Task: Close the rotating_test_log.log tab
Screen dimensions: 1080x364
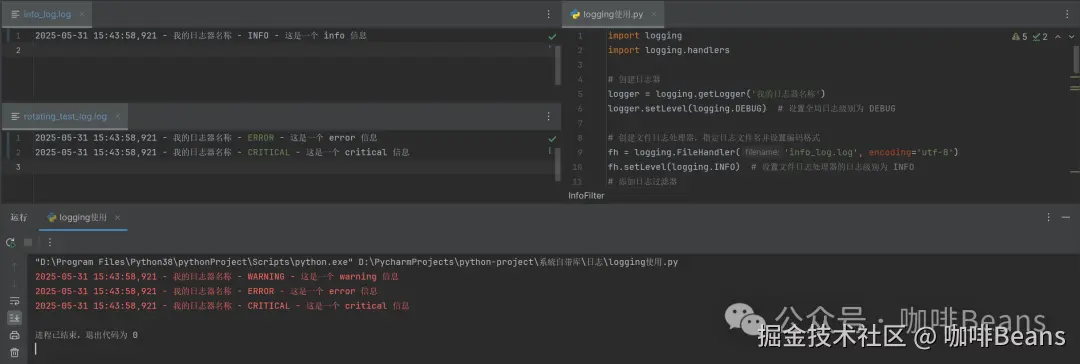Action: click(x=117, y=117)
